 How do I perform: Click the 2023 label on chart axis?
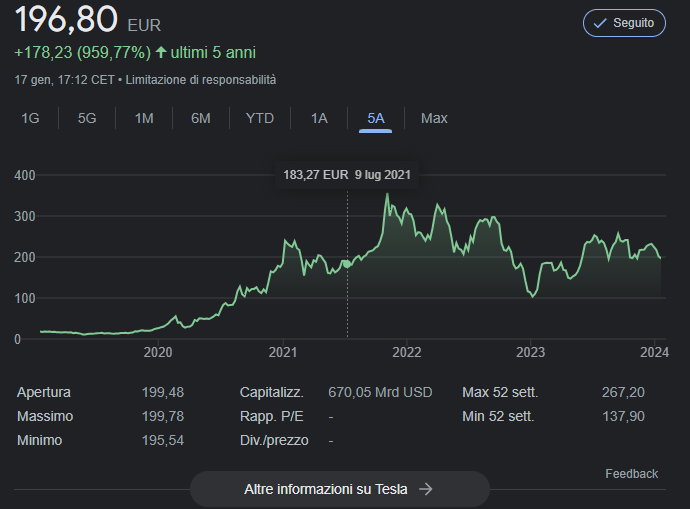(x=530, y=352)
